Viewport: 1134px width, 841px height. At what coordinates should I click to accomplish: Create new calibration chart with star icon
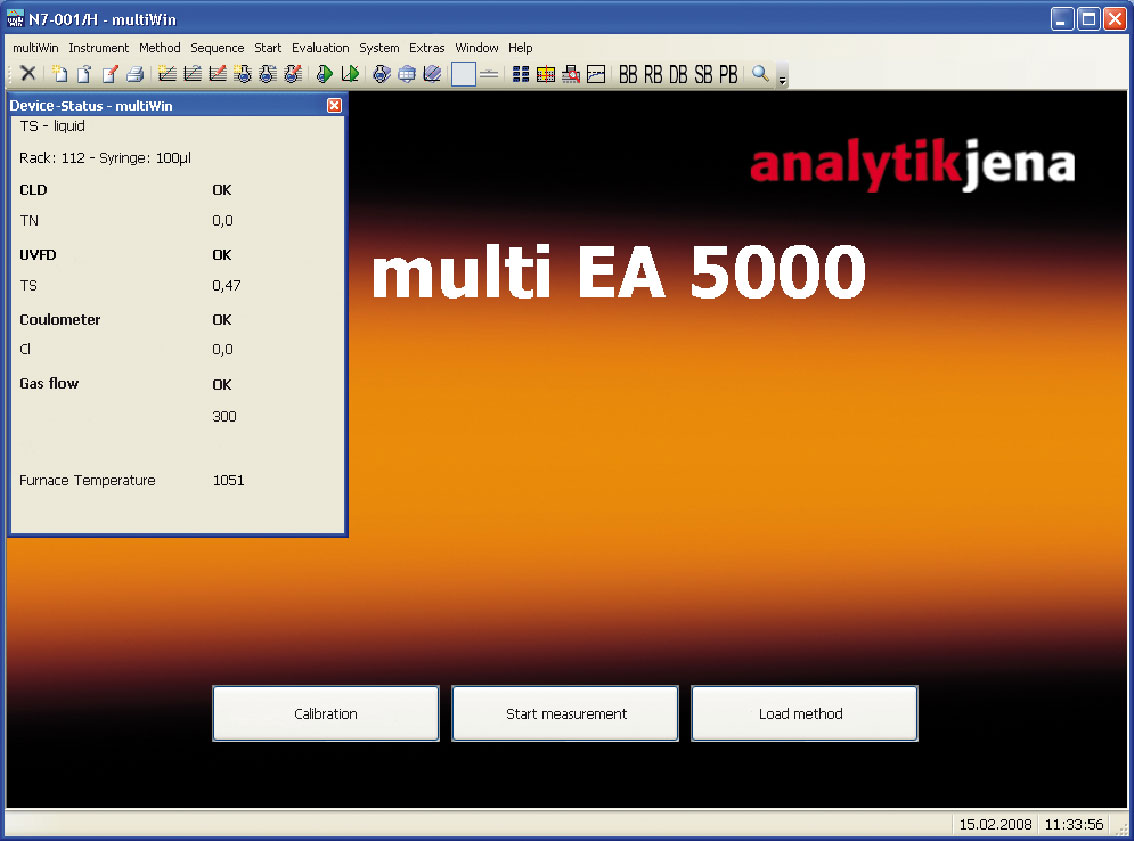[x=167, y=73]
